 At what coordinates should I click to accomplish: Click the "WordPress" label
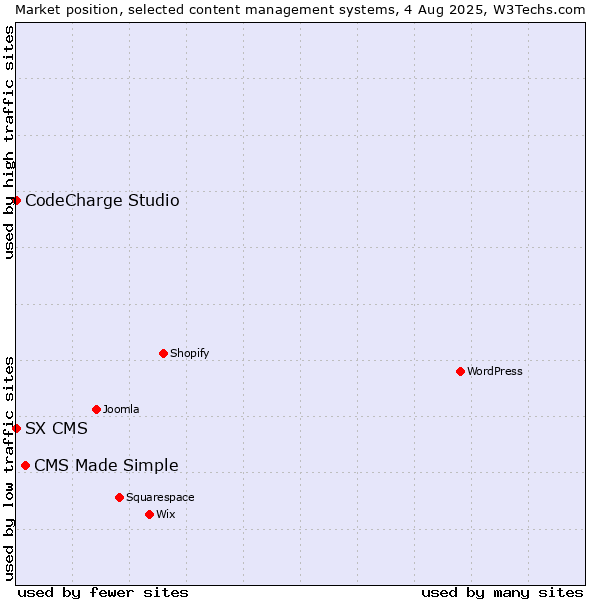[x=494, y=371]
